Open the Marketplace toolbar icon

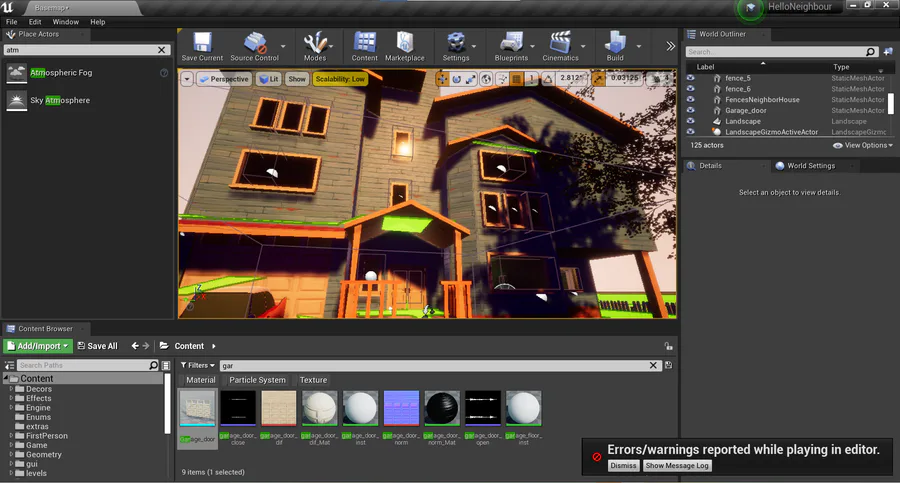[405, 47]
